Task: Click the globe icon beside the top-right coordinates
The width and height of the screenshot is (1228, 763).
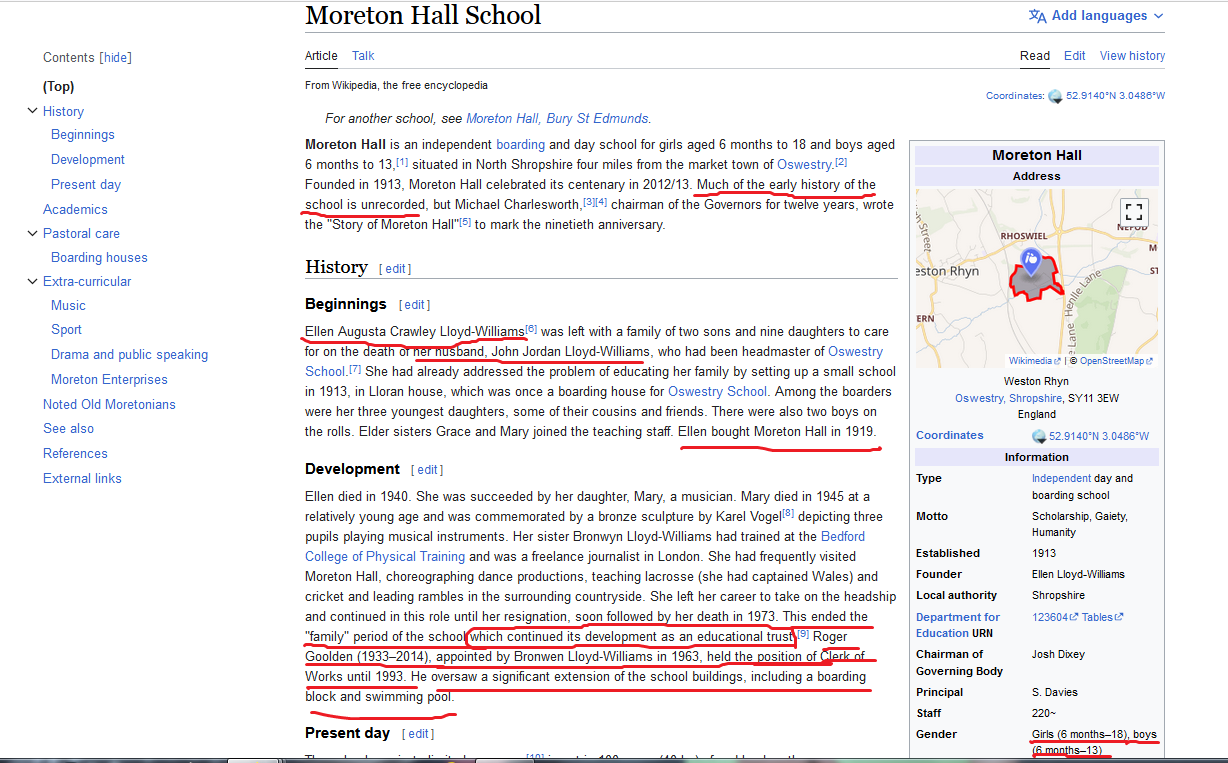Action: pos(1054,96)
